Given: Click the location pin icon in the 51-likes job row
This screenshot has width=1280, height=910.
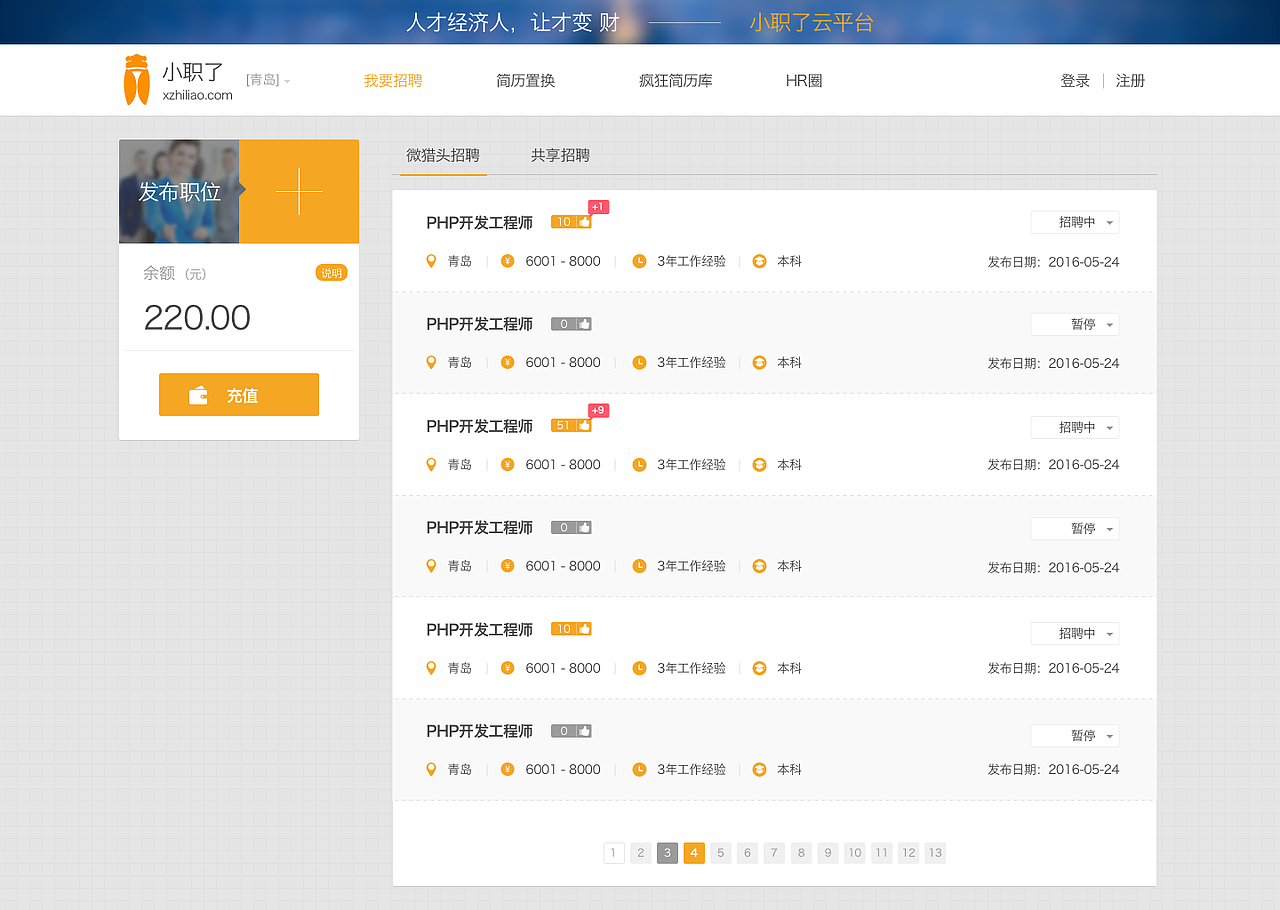Looking at the screenshot, I should tap(431, 464).
